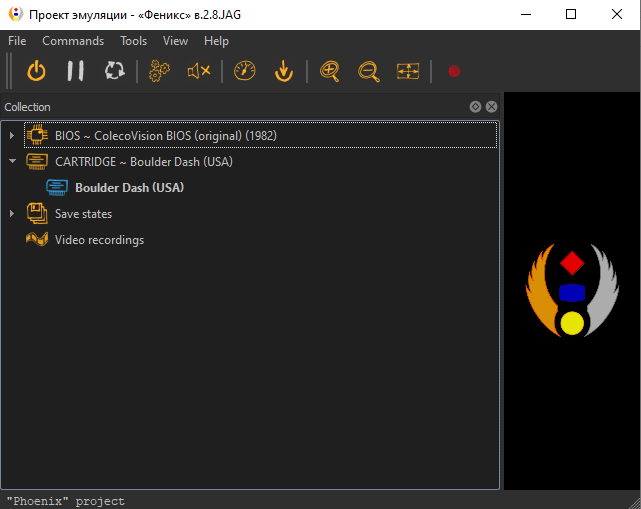Click the orange cartridge icon
The image size is (641, 509).
37,161
